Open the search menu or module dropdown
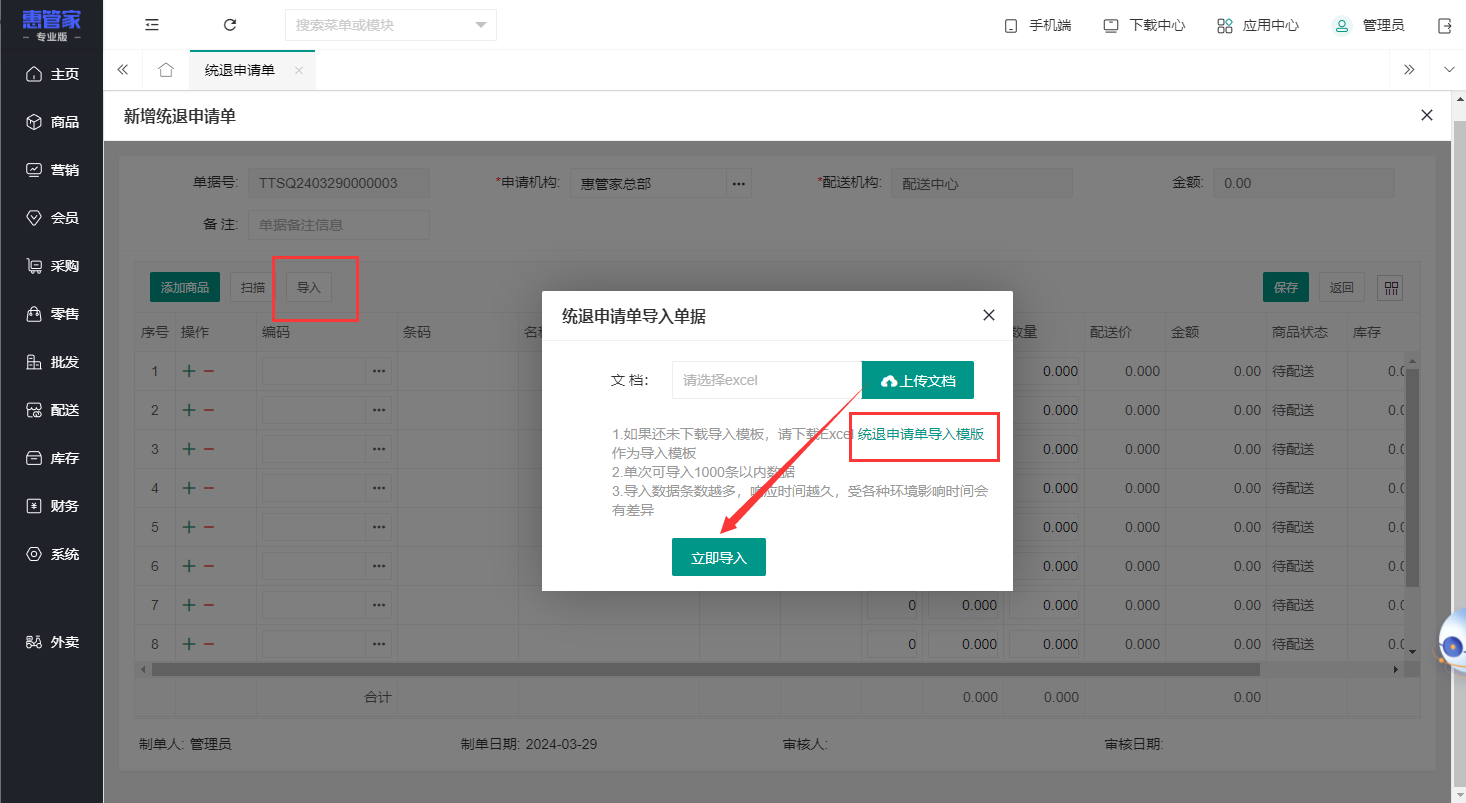Screen dimensions: 1466x803 [390, 25]
